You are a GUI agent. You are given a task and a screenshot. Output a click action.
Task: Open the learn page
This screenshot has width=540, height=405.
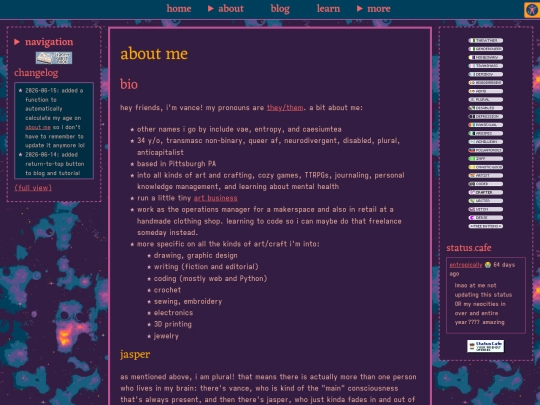coord(328,9)
